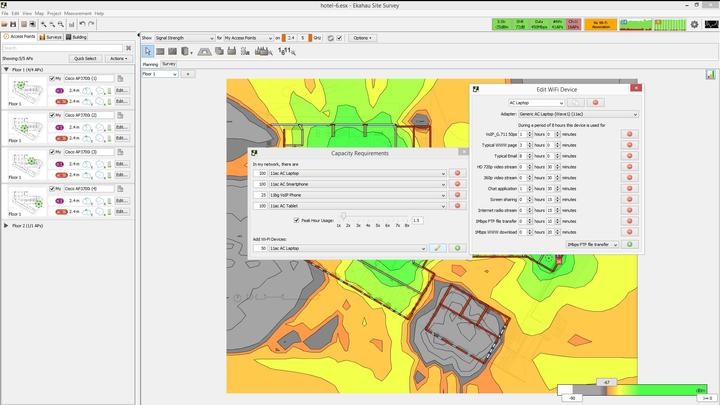
Task: Open AC Laptop dropdown in Edit WiFi Device
Action: coord(536,103)
